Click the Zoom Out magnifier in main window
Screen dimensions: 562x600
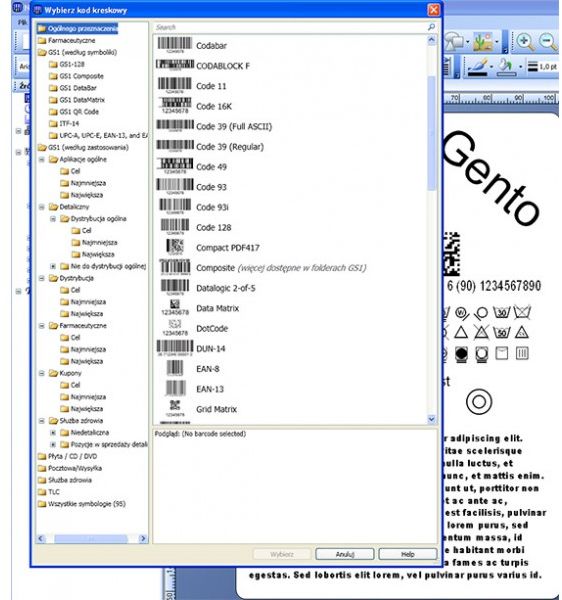click(548, 41)
